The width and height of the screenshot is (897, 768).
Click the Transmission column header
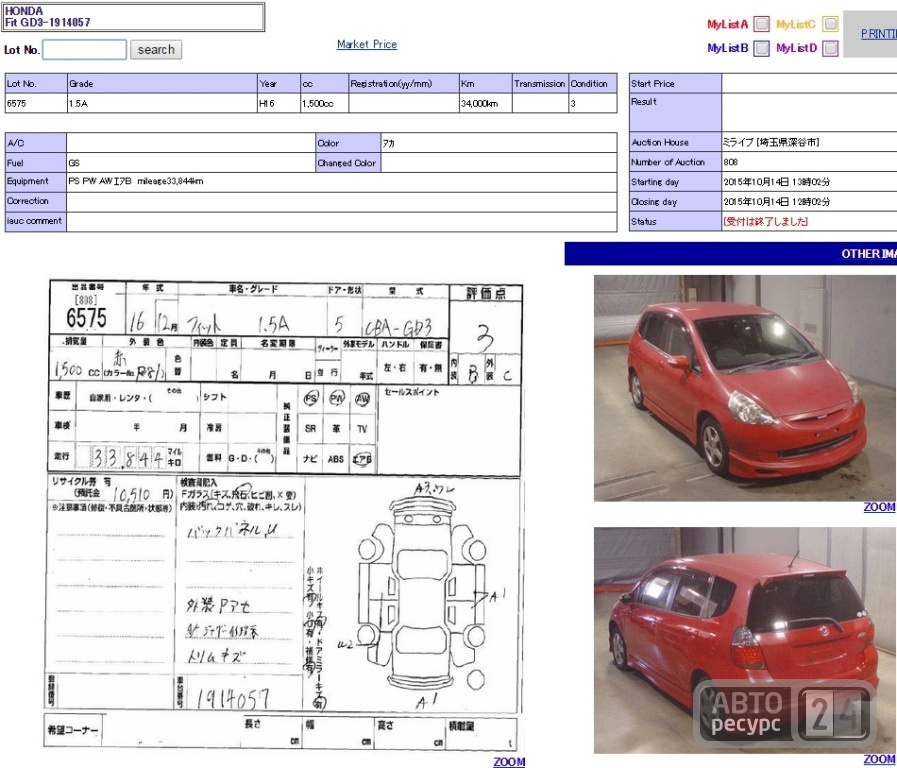point(539,83)
